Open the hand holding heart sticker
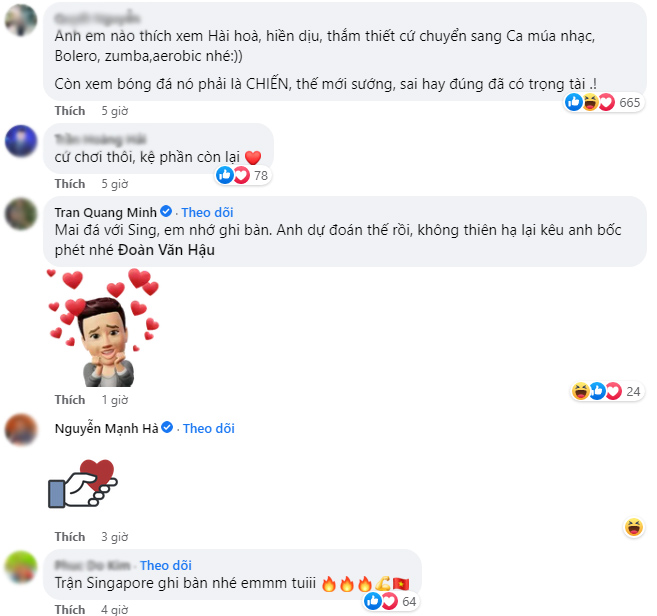The height and width of the screenshot is (616, 657). click(83, 484)
